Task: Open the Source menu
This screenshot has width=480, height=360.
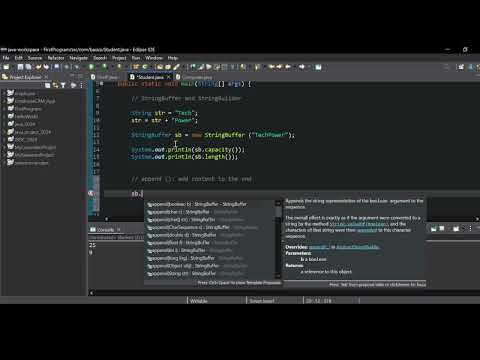Action: point(35,58)
